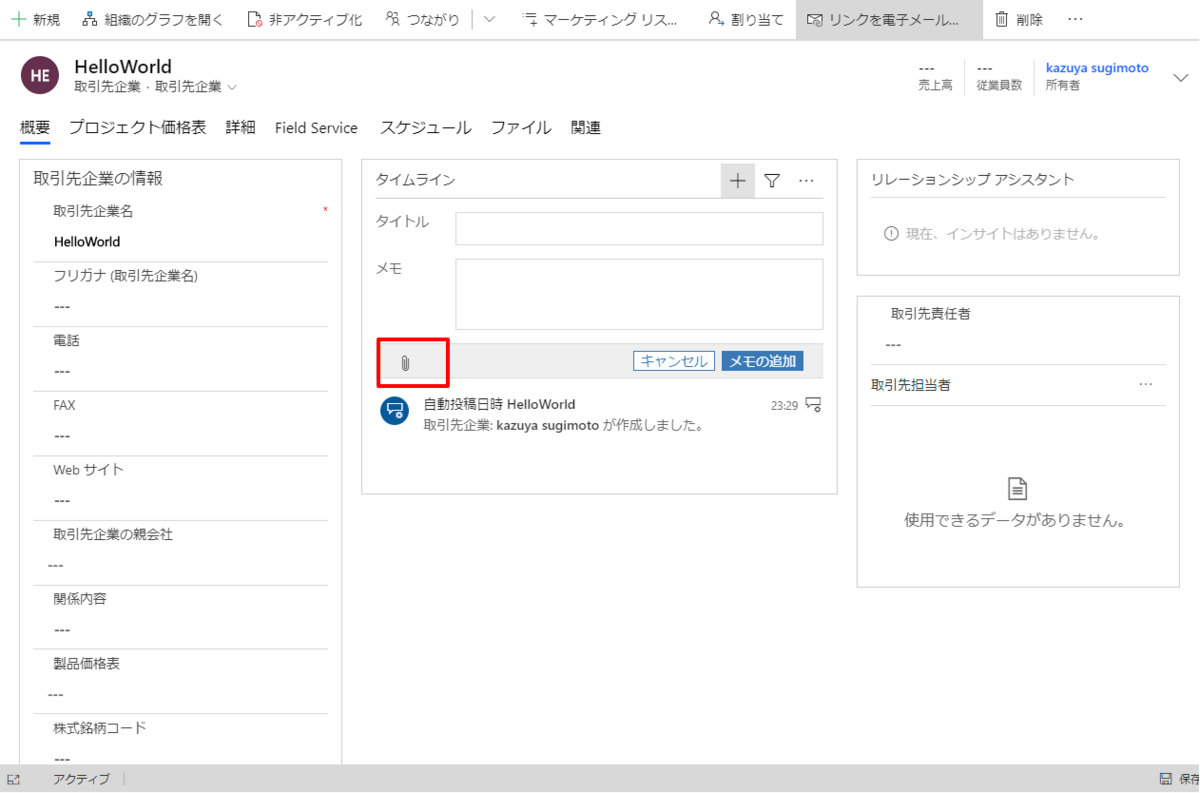Open the timeline more options ellipsis
Image resolution: width=1200 pixels, height=793 pixels.
(806, 181)
